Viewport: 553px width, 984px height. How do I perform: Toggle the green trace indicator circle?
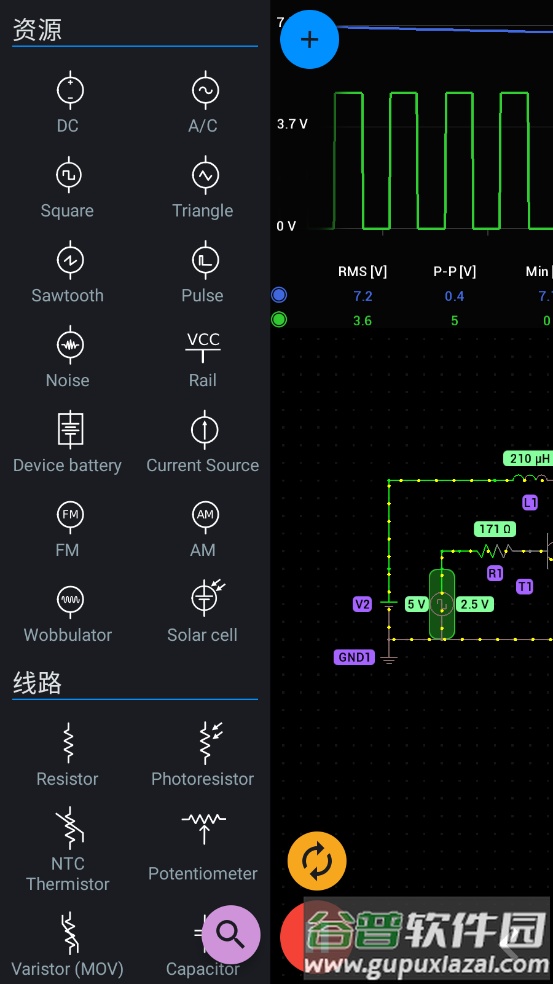click(279, 319)
